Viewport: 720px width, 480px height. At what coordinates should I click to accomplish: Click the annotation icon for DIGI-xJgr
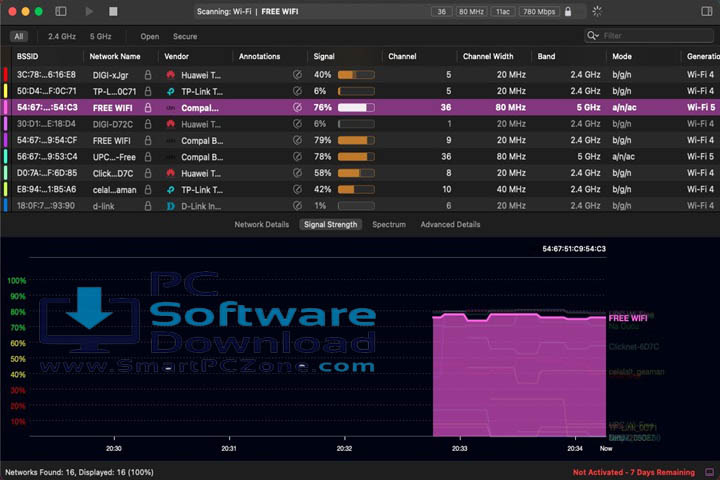[298, 74]
